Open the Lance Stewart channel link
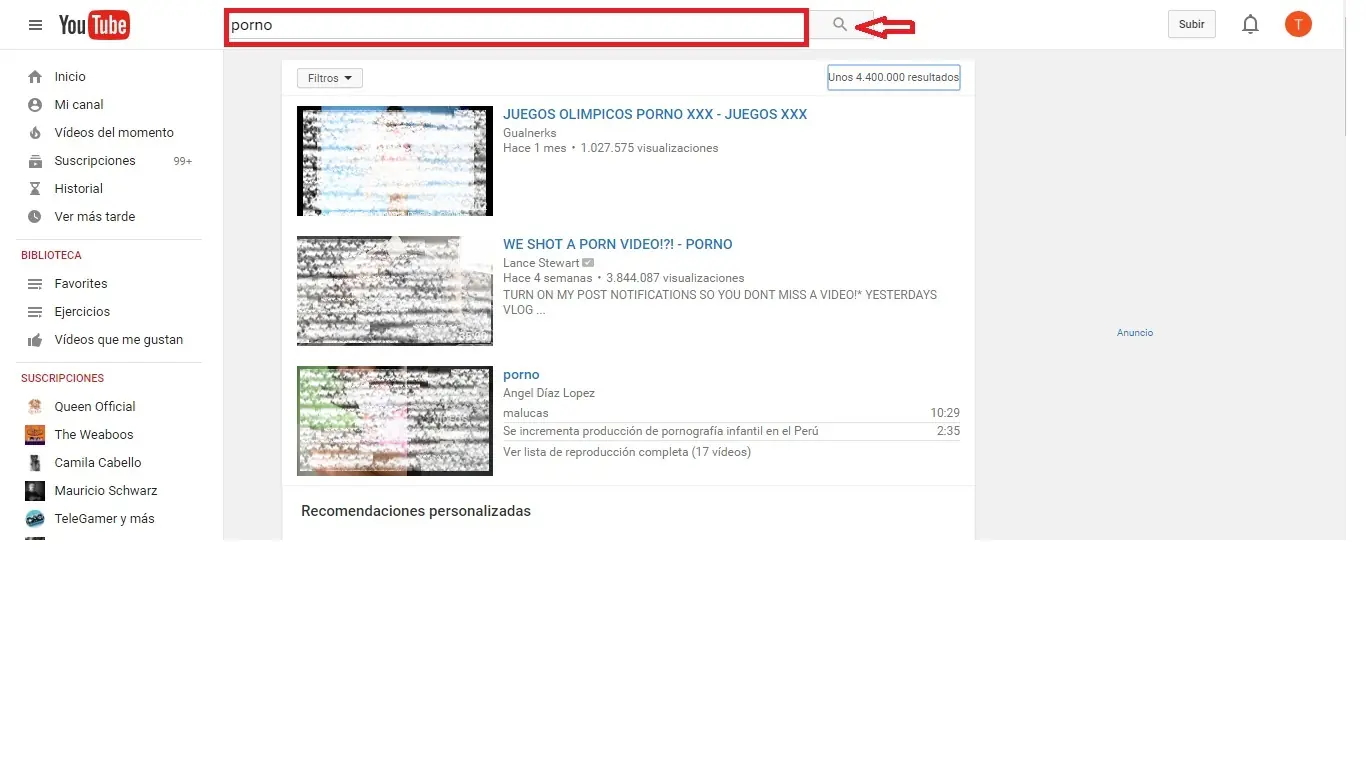The image size is (1366, 768). pos(541,263)
